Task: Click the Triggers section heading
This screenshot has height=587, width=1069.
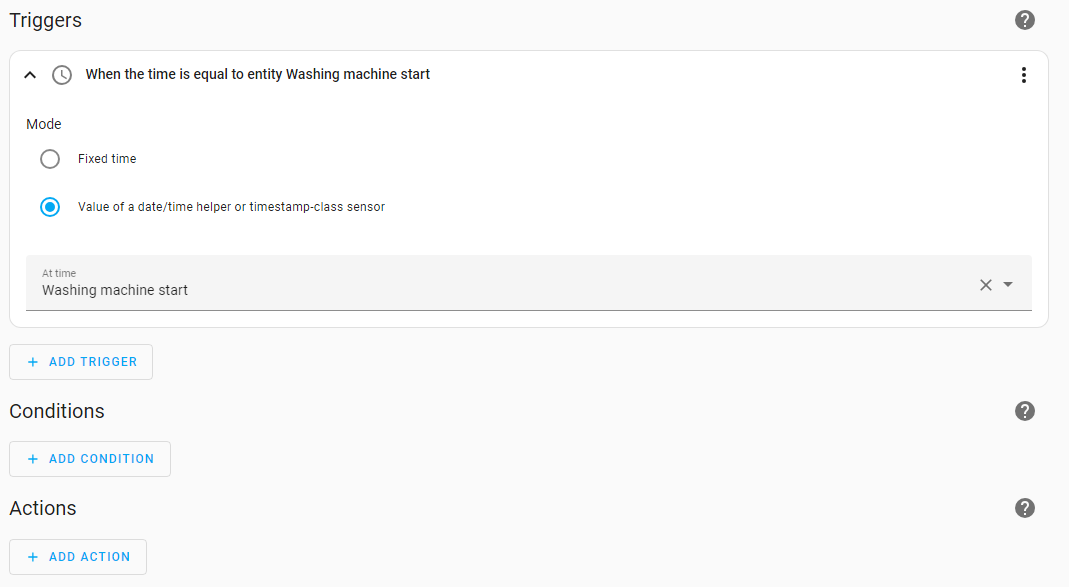Action: point(46,20)
